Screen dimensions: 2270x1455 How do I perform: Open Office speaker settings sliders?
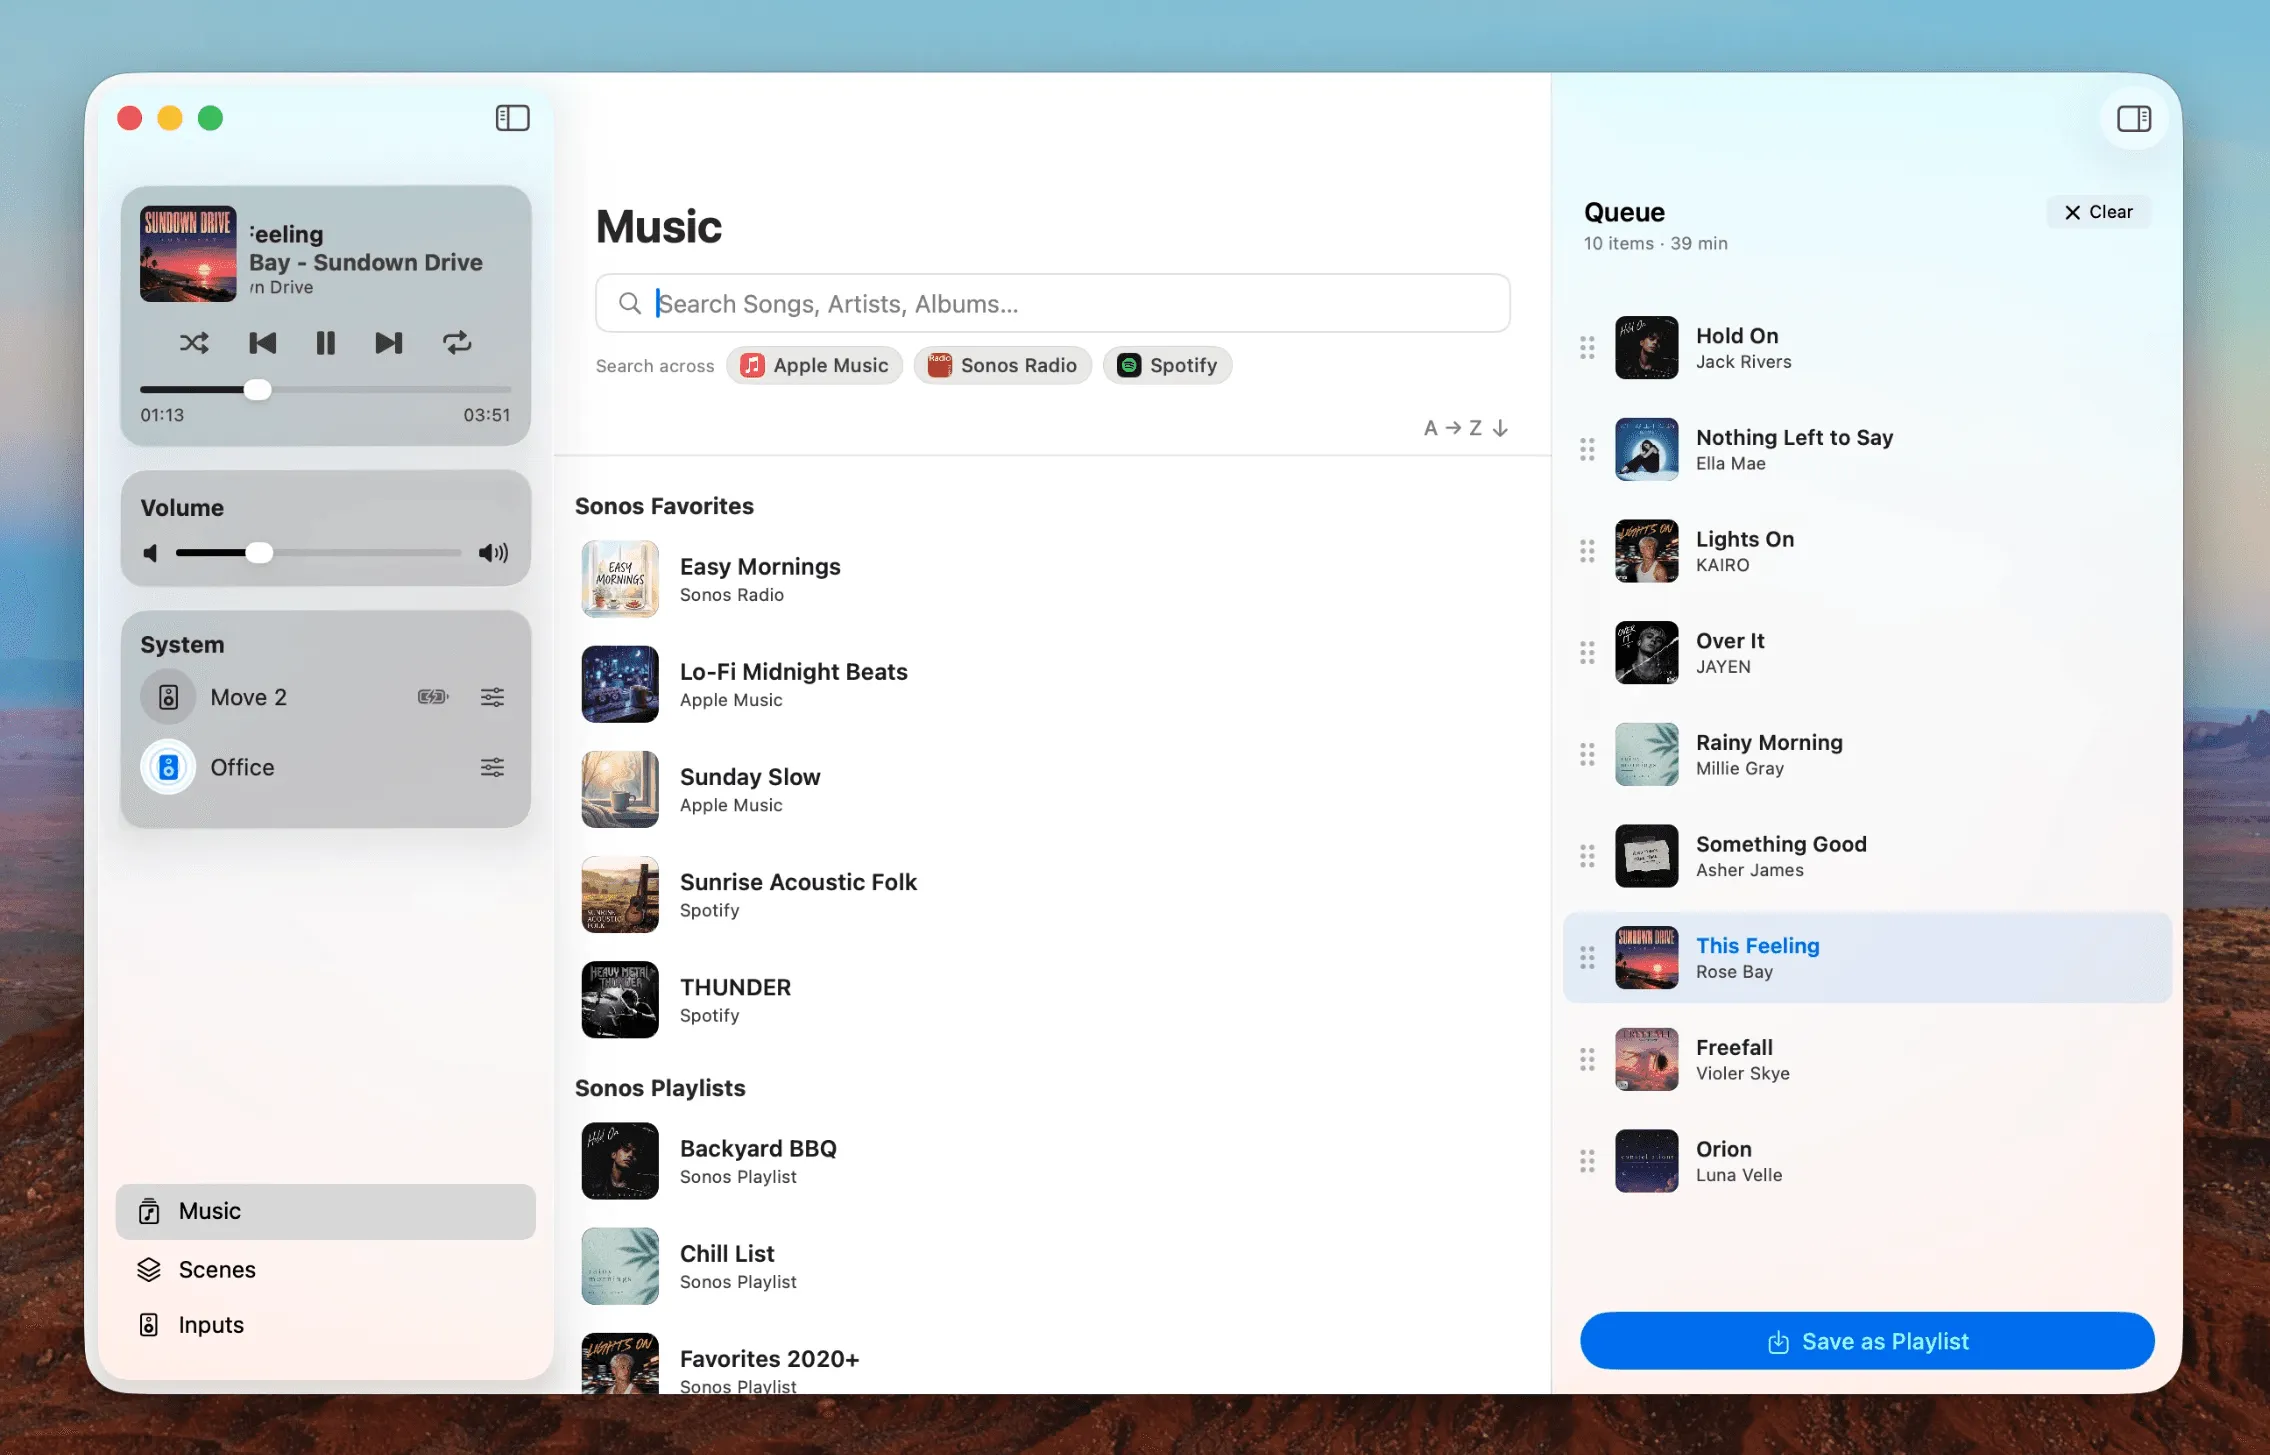492,767
